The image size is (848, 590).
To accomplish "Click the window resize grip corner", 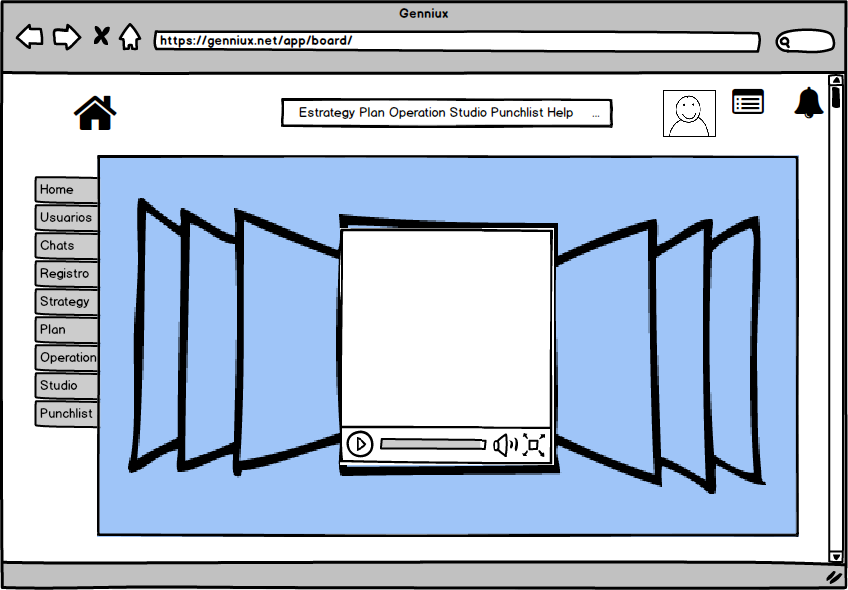I will coord(835,577).
